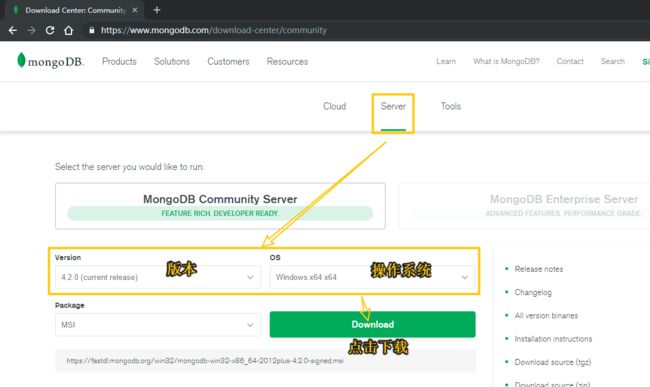Open a new browser tab
This screenshot has height=387, width=650.
tap(157, 10)
